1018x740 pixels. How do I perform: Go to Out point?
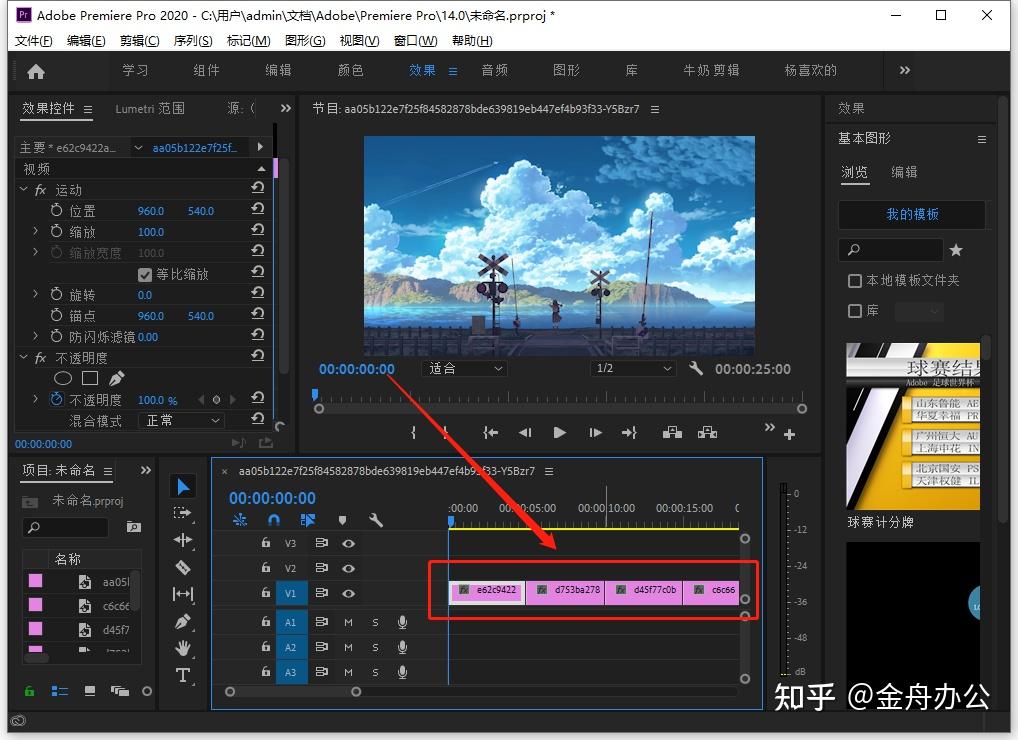click(x=629, y=433)
